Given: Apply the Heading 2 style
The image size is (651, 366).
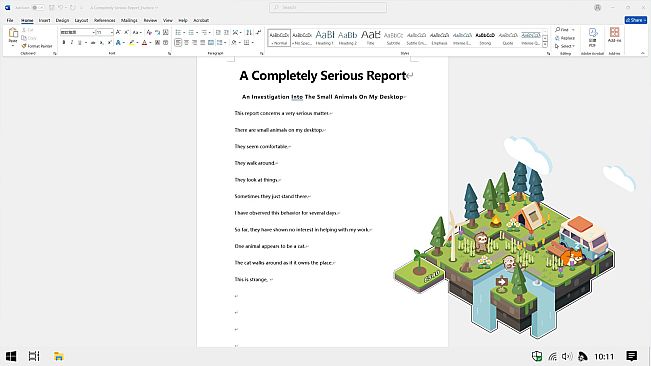Looking at the screenshot, I should (x=348, y=38).
